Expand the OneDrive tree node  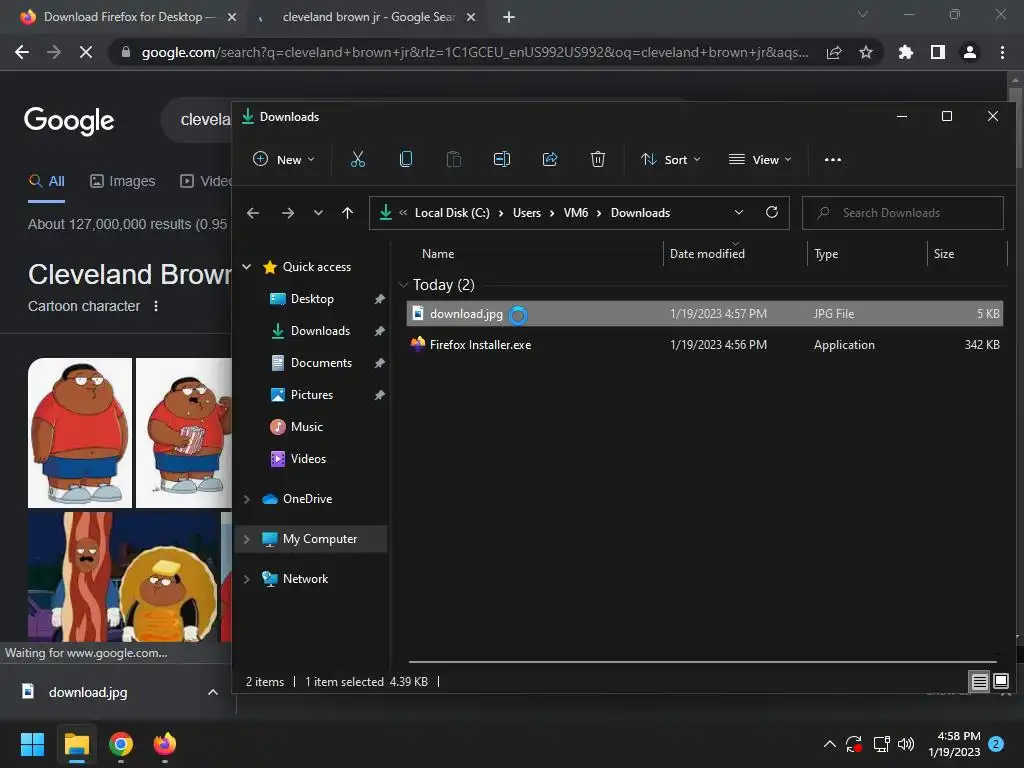click(x=247, y=499)
